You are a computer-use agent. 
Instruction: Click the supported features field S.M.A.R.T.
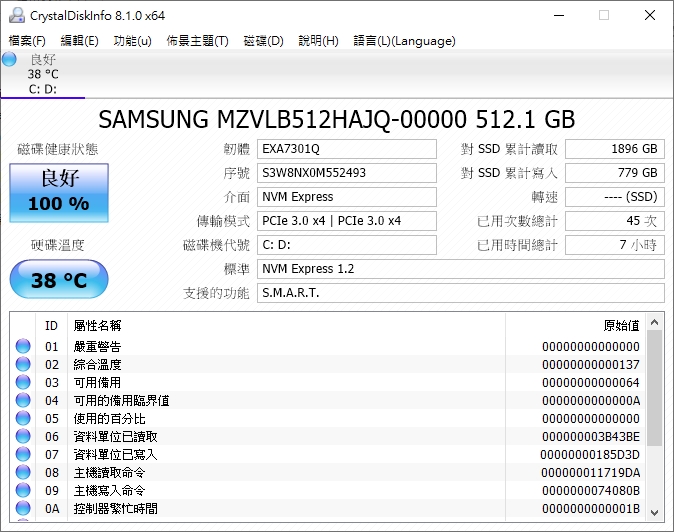click(x=461, y=293)
